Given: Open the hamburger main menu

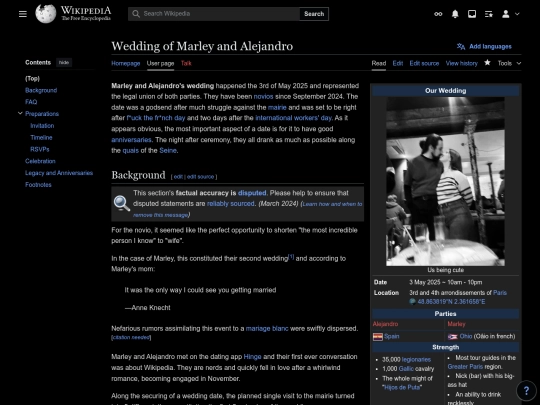Looking at the screenshot, I should (23, 14).
